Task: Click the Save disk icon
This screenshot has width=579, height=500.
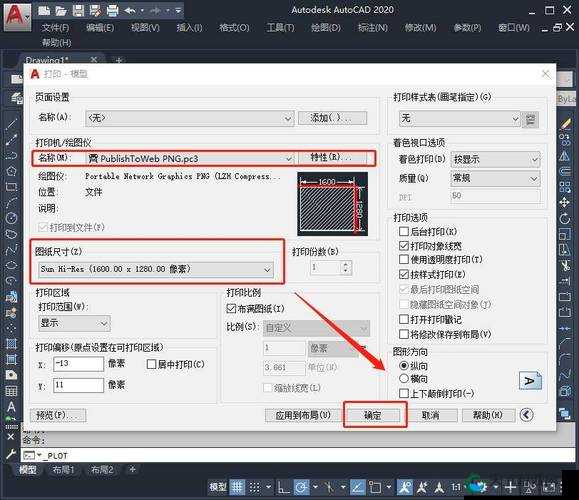Action: pos(78,11)
